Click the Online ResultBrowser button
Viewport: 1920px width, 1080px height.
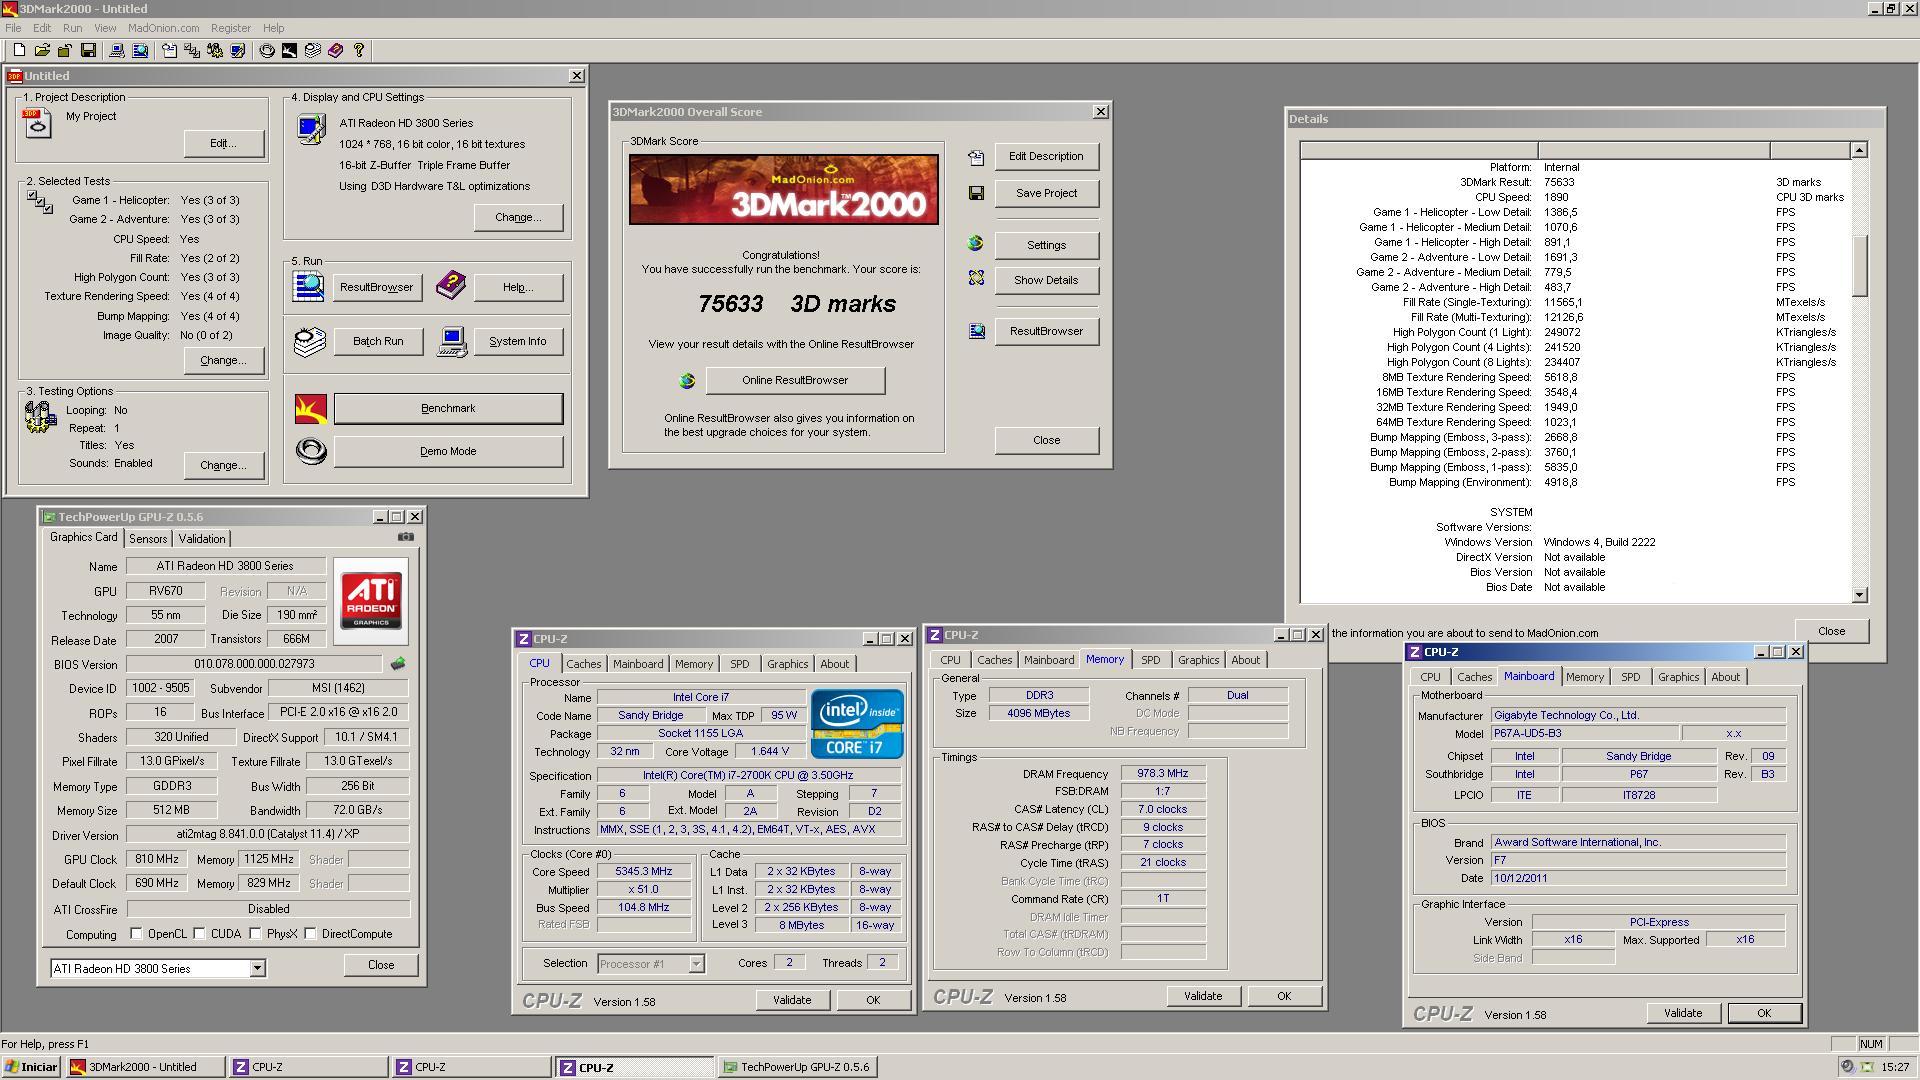pyautogui.click(x=795, y=380)
